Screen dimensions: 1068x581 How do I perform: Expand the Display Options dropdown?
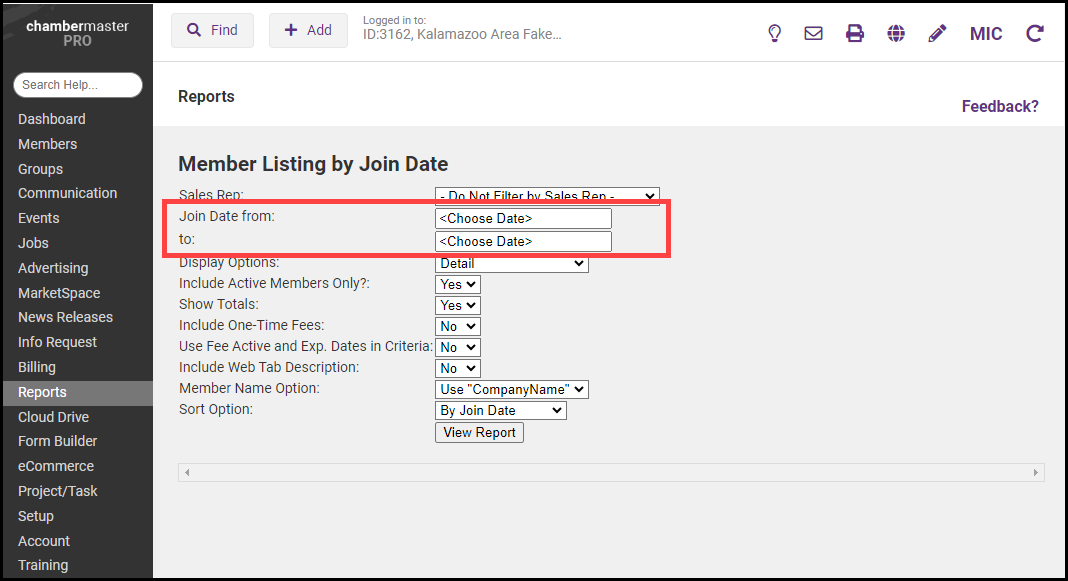pyautogui.click(x=511, y=263)
